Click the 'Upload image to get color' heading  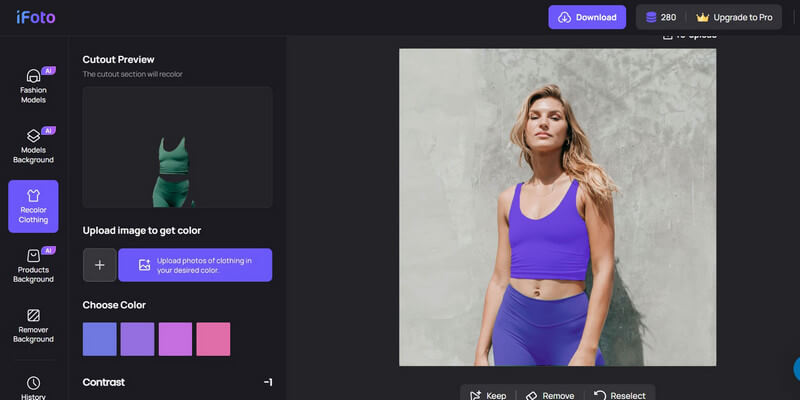point(142,231)
